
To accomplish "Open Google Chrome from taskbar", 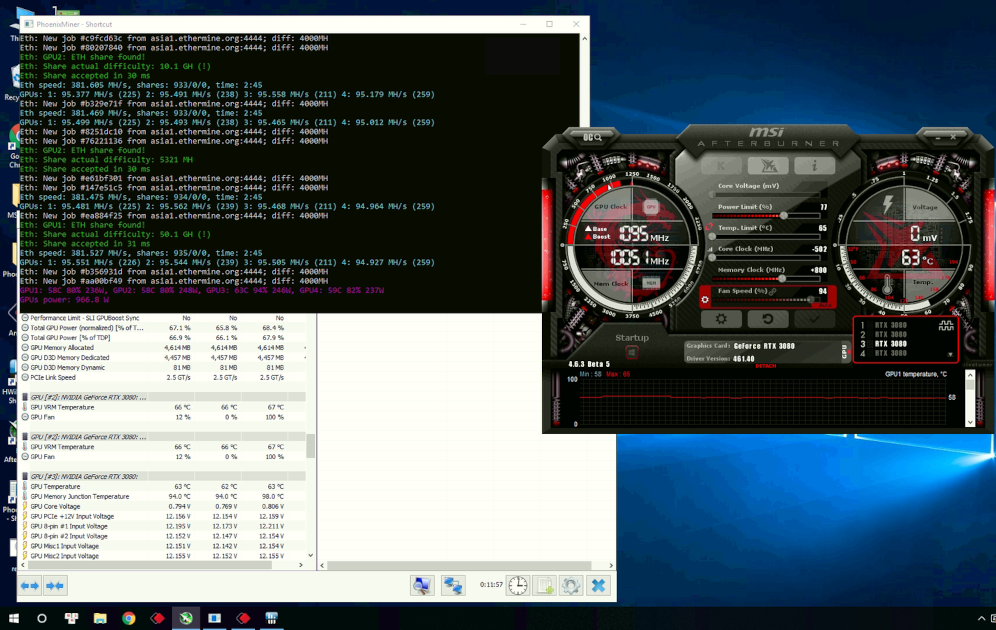I will 129,618.
